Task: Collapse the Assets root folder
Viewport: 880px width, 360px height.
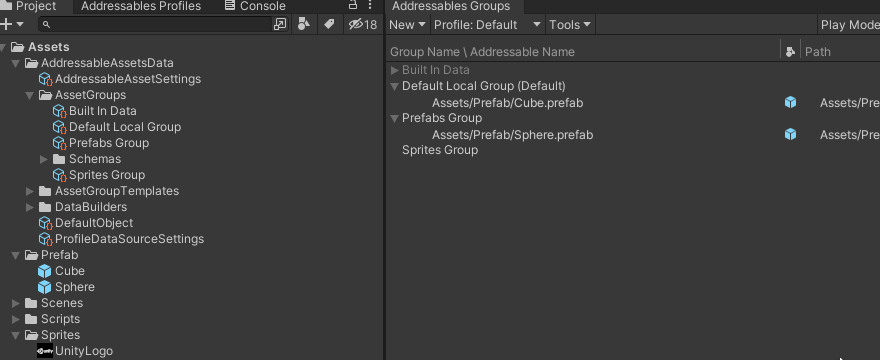Action: coord(3,47)
